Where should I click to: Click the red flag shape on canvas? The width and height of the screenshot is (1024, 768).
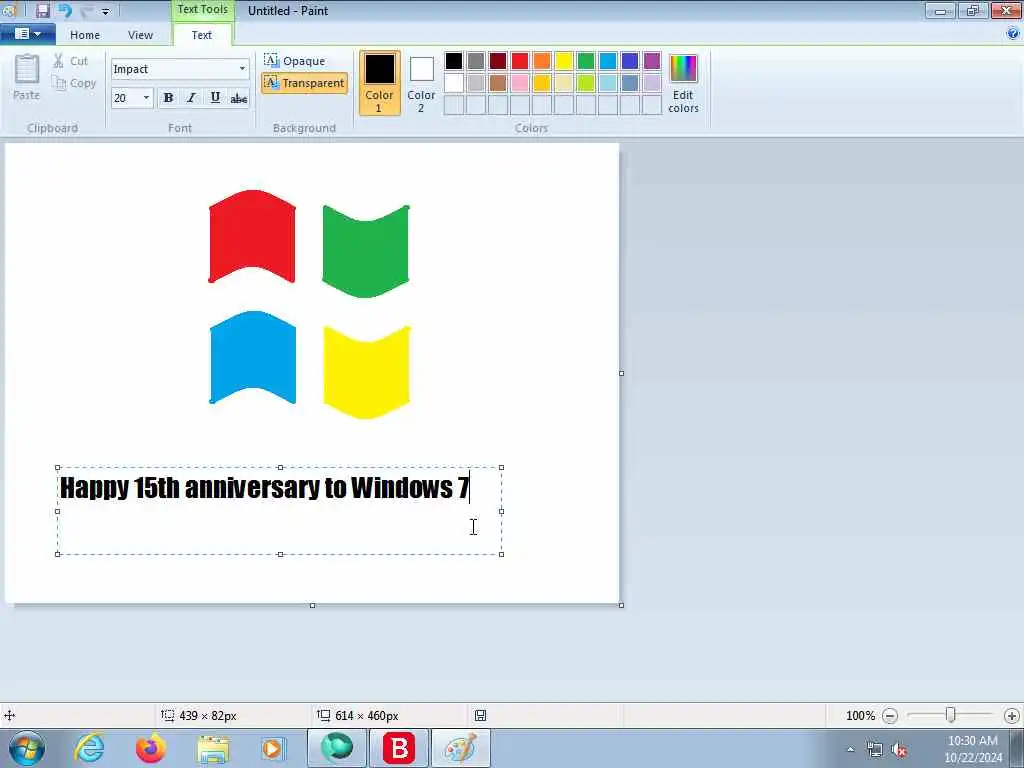coord(252,236)
